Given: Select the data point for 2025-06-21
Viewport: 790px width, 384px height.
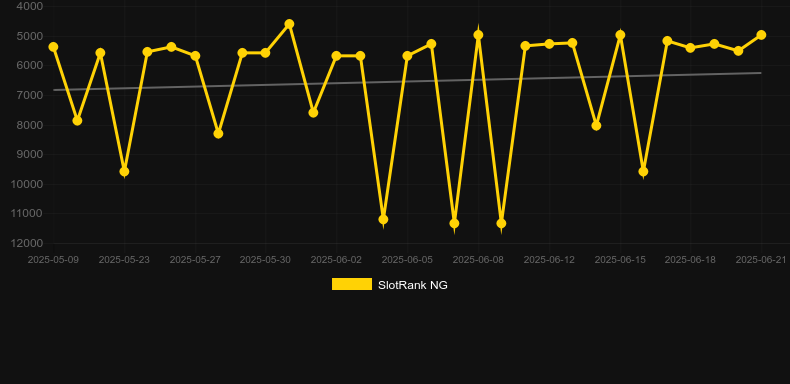Looking at the screenshot, I should [761, 35].
